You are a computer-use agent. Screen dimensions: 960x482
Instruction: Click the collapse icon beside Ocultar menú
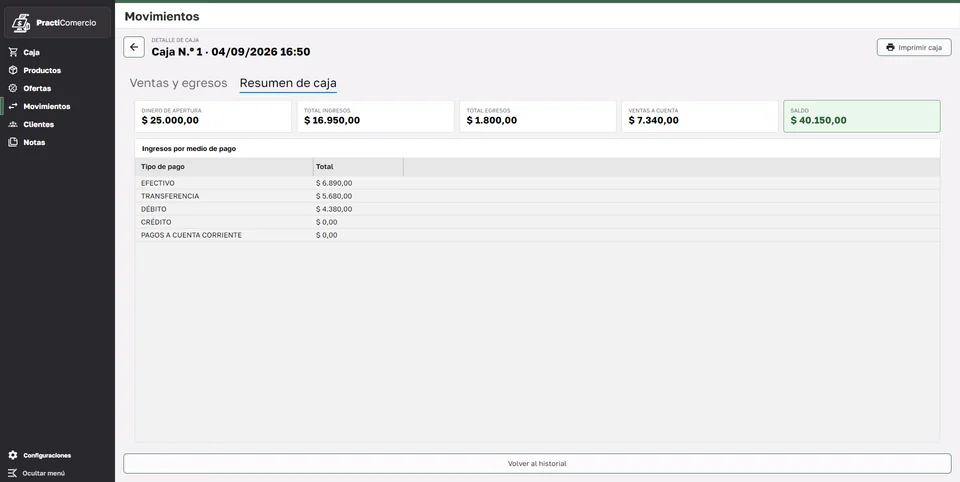tap(13, 473)
